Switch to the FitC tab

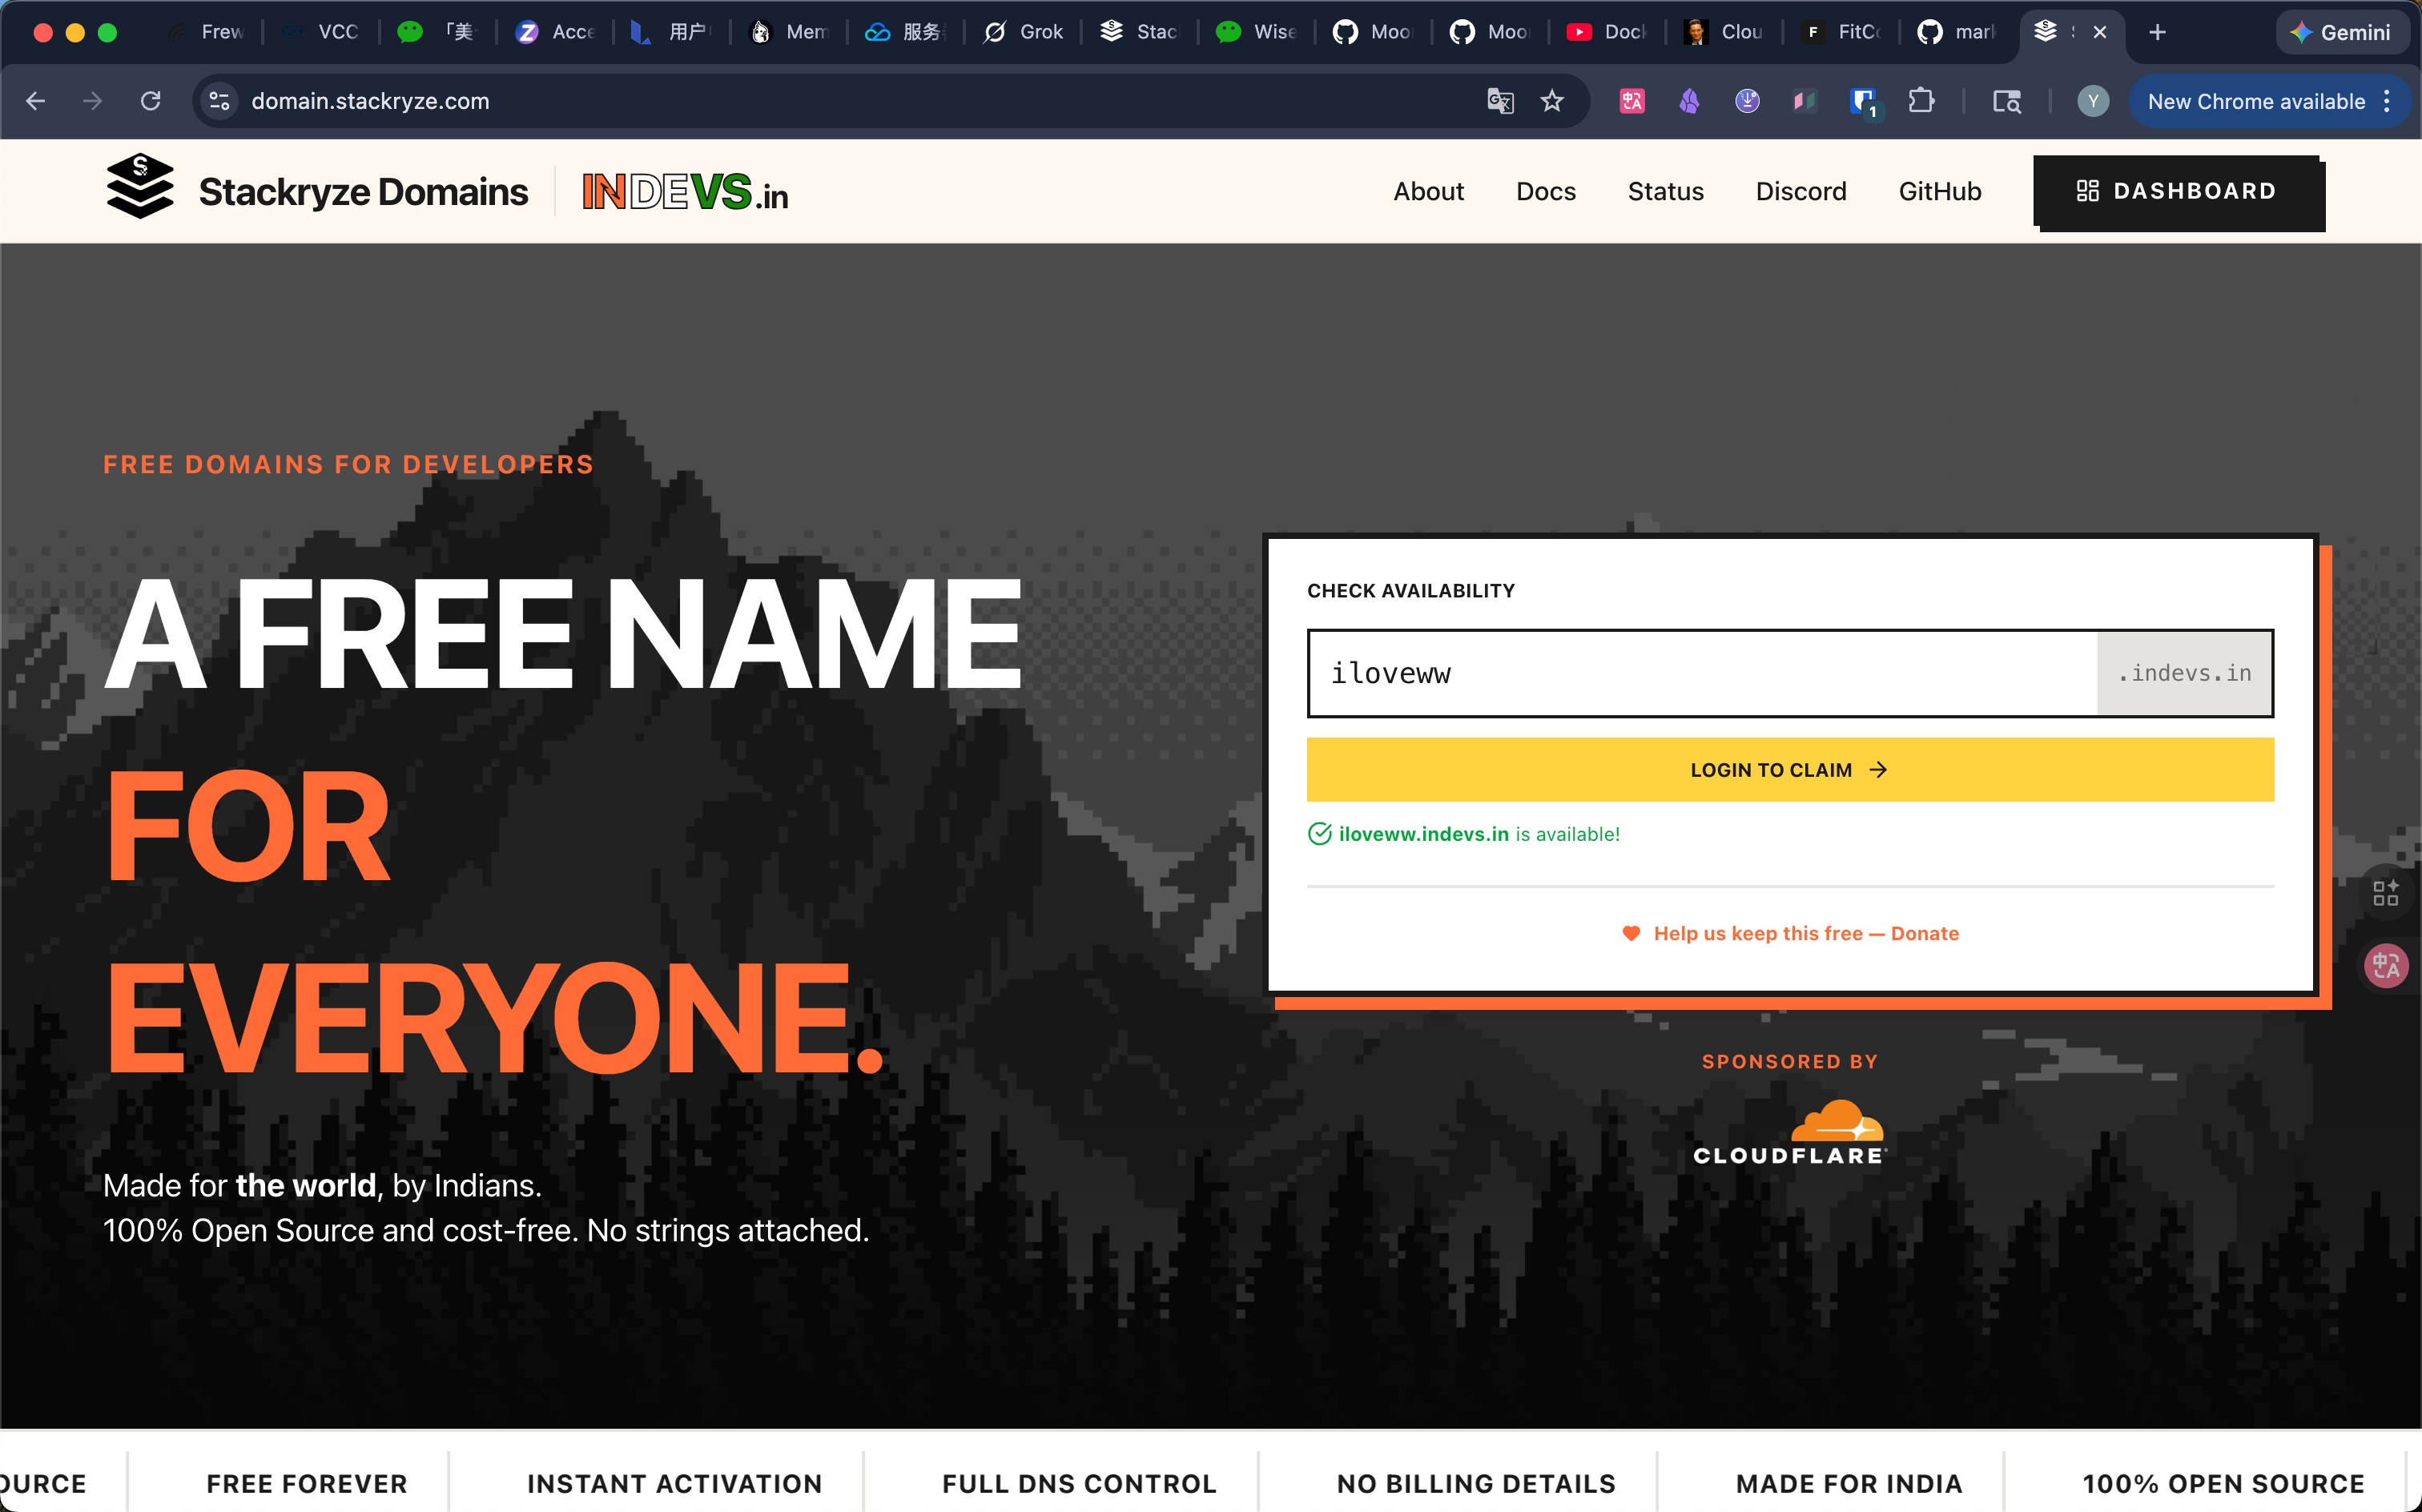tap(1842, 32)
